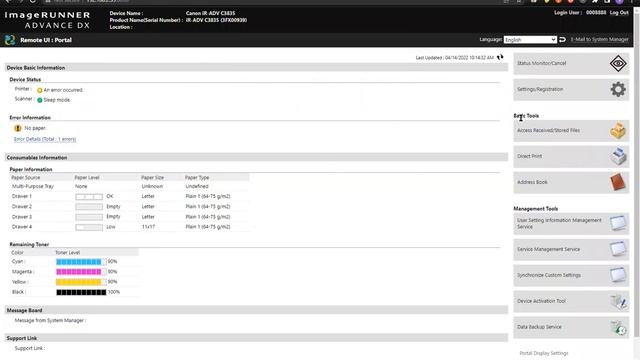
Task: Open Data Backup Service
Action: [x=571, y=327]
